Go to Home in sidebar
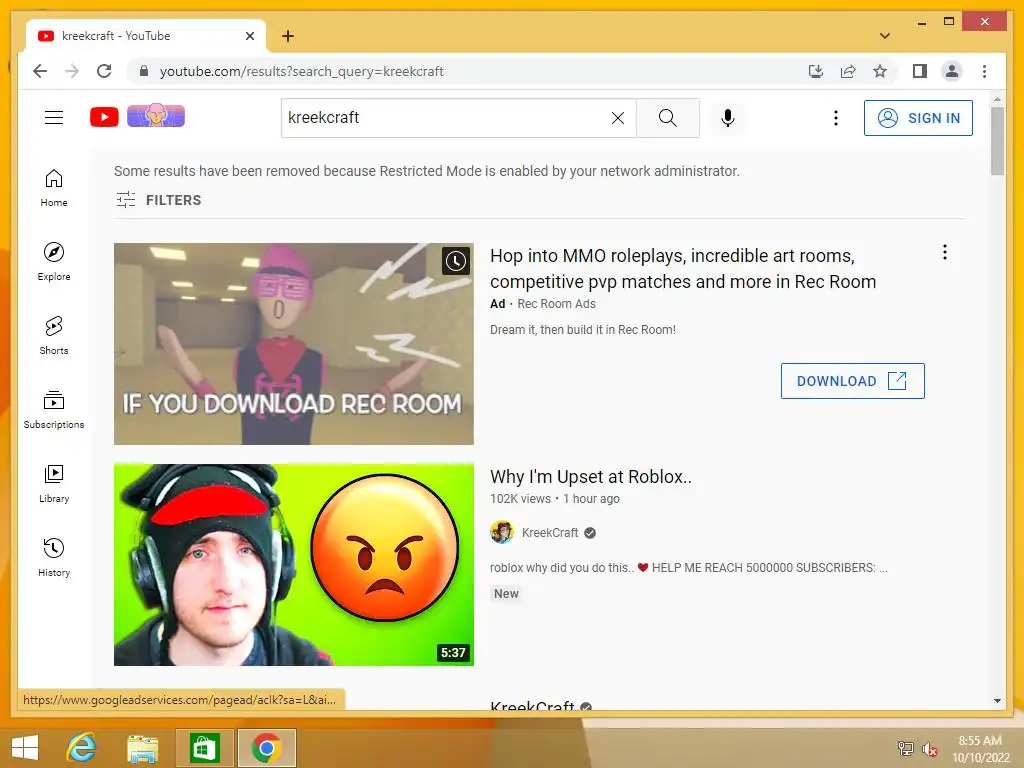Screen dimensions: 1024x768 pos(54,188)
